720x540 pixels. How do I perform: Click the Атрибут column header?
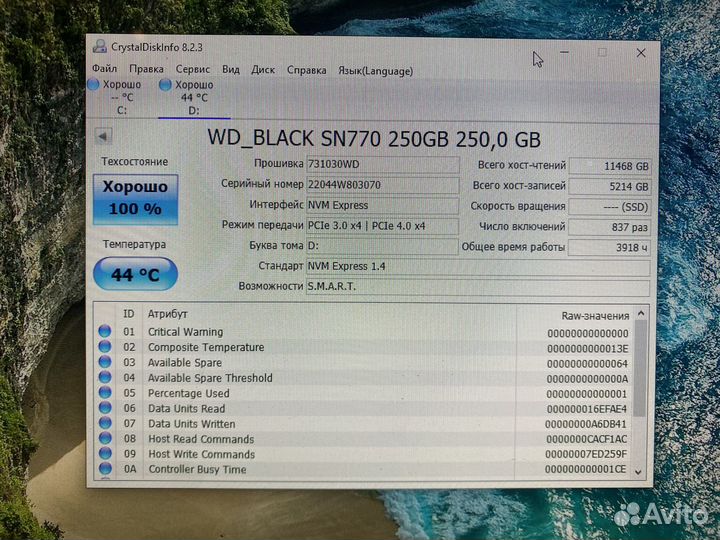click(168, 315)
